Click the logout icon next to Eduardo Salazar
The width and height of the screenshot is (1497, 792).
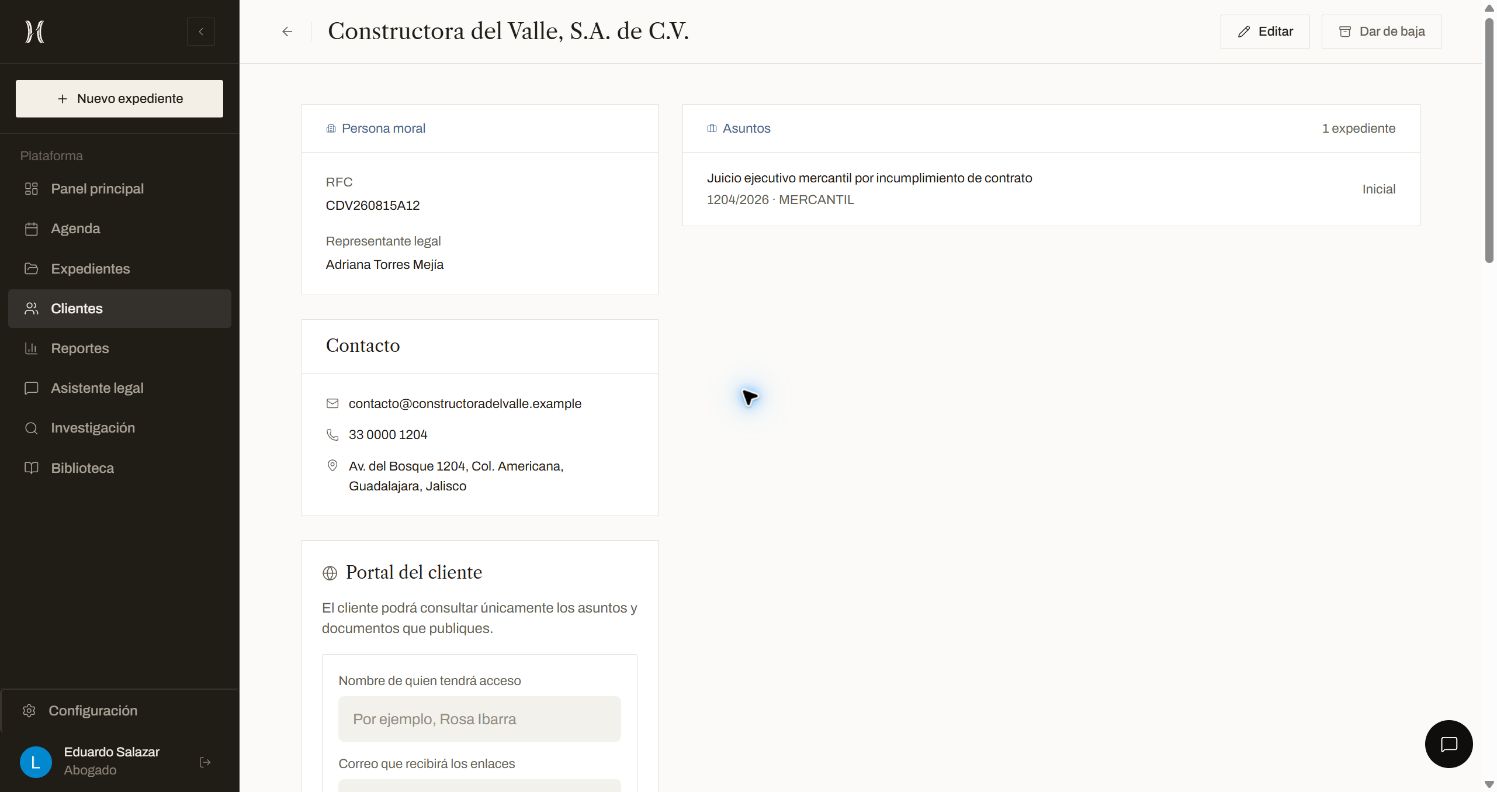pyautogui.click(x=205, y=762)
